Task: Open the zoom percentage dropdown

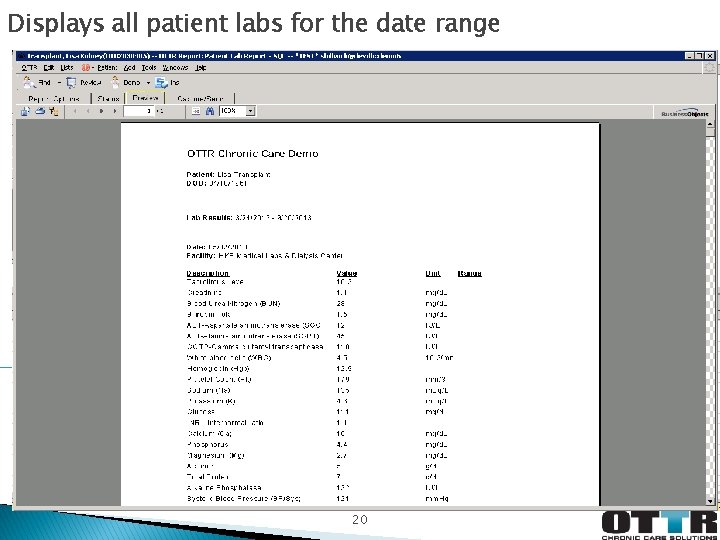Action: 250,111
